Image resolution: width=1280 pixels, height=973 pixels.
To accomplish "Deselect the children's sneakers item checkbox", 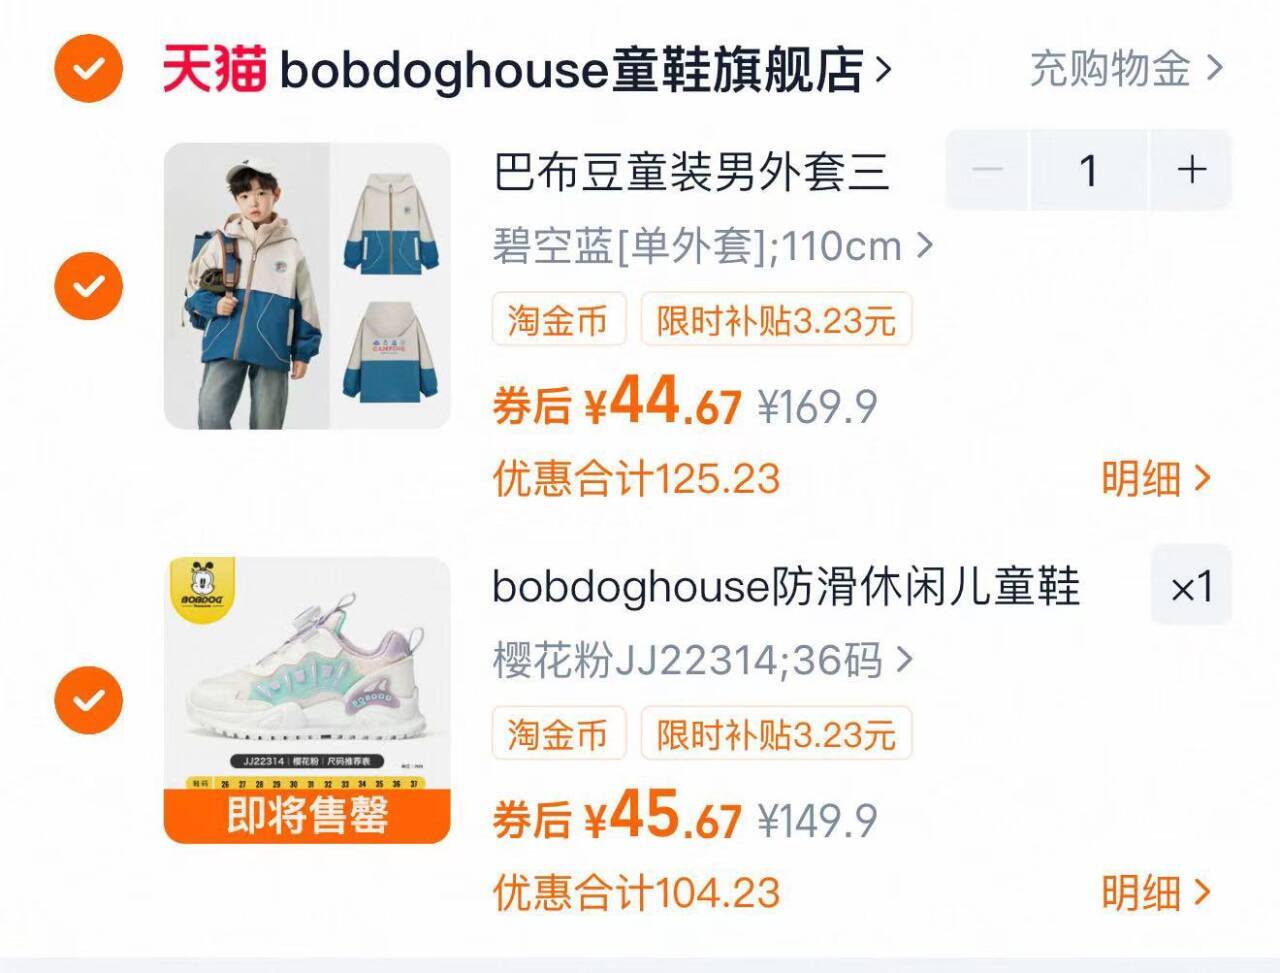I will tap(89, 700).
